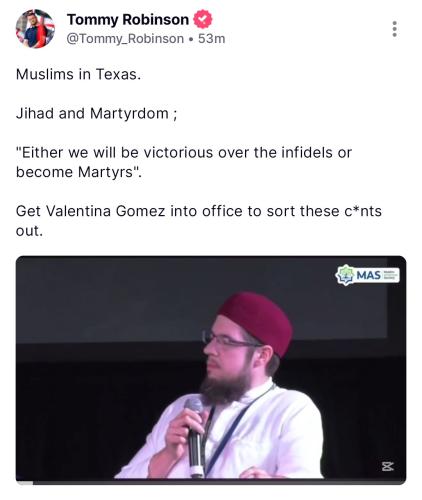
Task: Click the final word 'out.' in post
Action: click(29, 231)
